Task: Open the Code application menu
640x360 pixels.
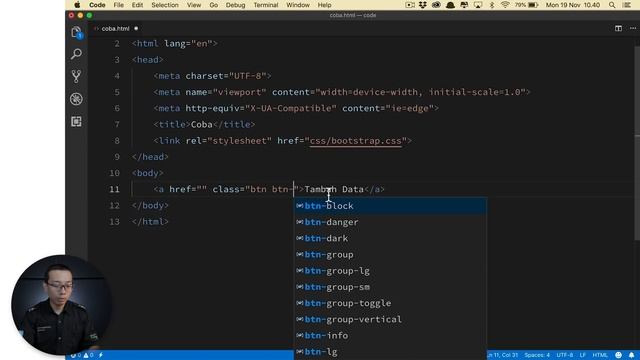Action: (x=97, y=5)
